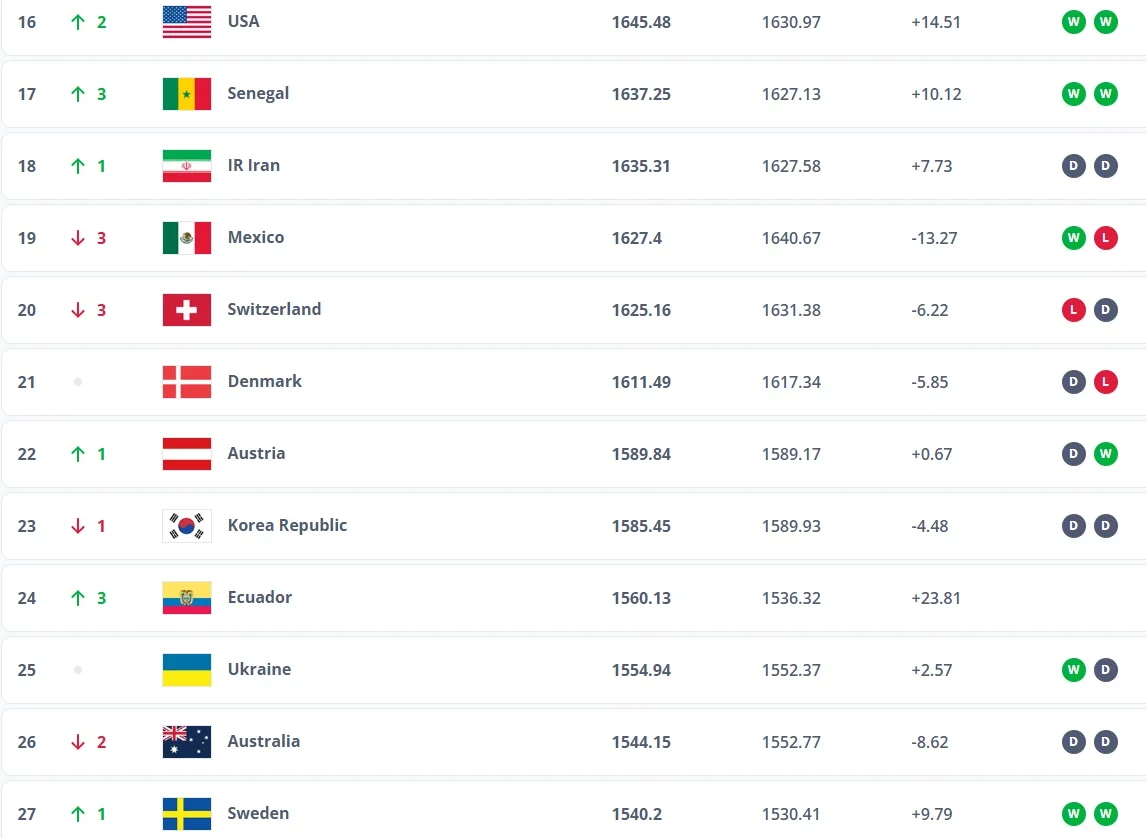Image resolution: width=1146 pixels, height=838 pixels.
Task: Click the Ecuador flag icon
Action: [187, 598]
